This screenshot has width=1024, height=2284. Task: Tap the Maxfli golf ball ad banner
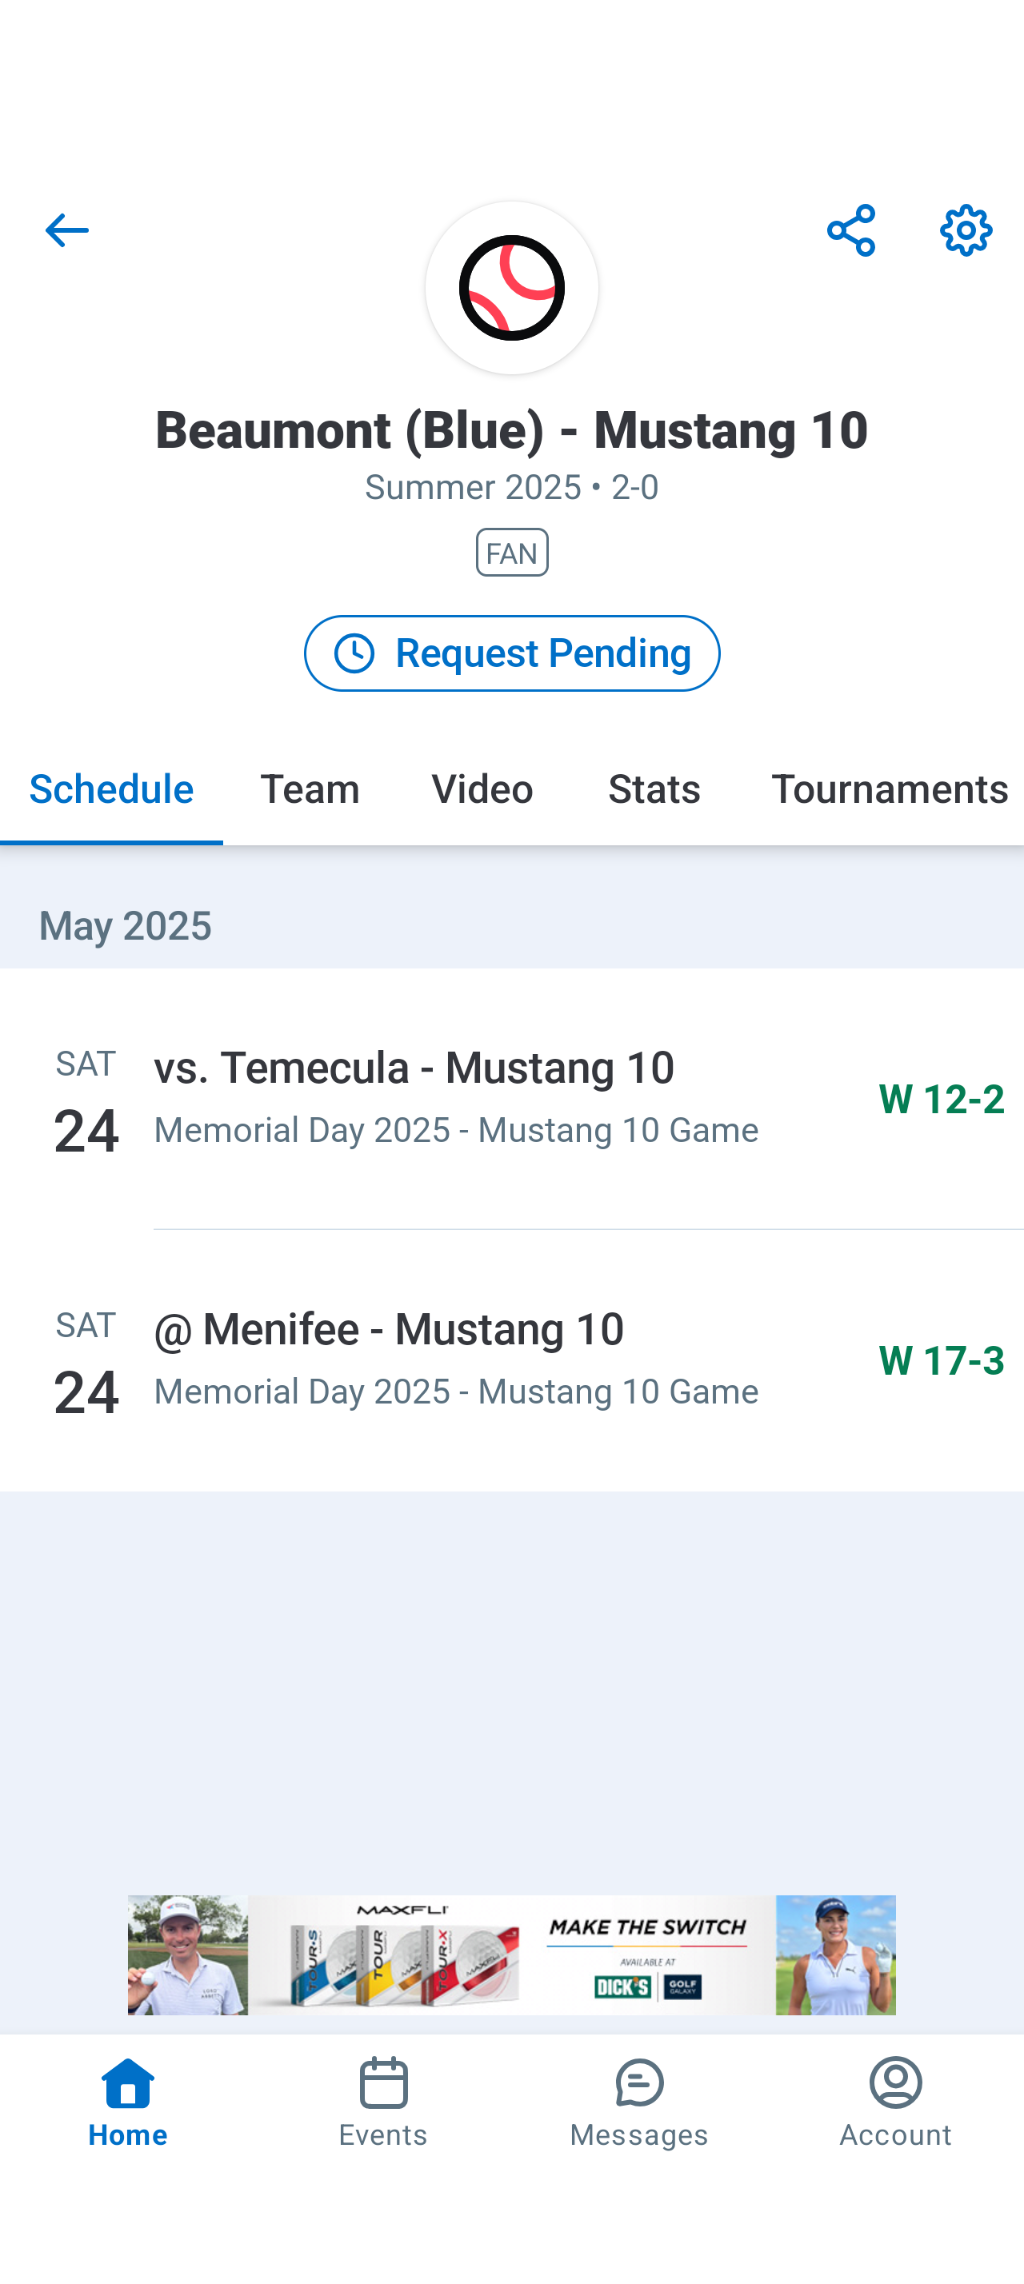[x=512, y=1955]
